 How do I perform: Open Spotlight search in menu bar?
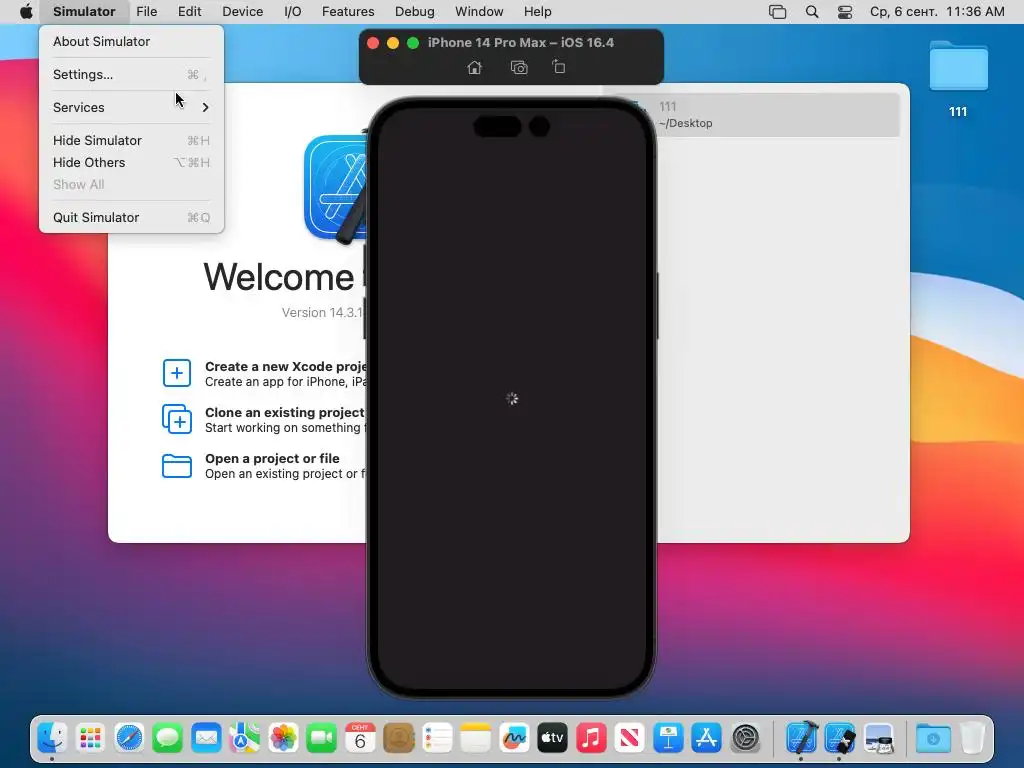pos(812,12)
